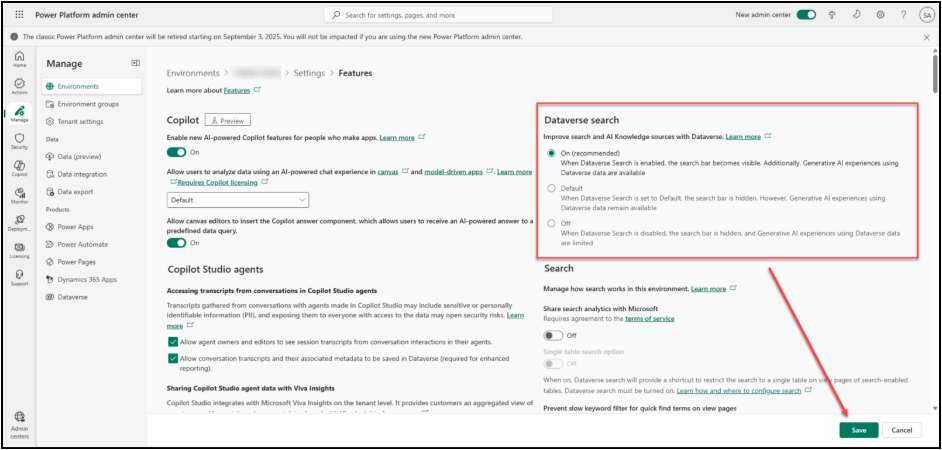Select Power Automate in Manage menu
The image size is (942, 450).
(x=82, y=244)
